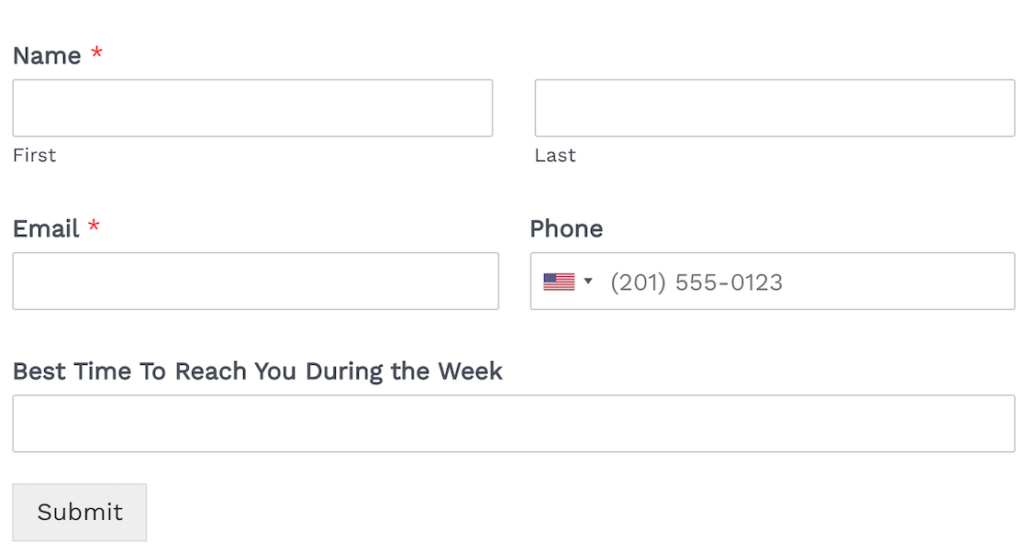The height and width of the screenshot is (553, 1024).
Task: Click the word 'Week' in bottom label
Action: pos(470,372)
